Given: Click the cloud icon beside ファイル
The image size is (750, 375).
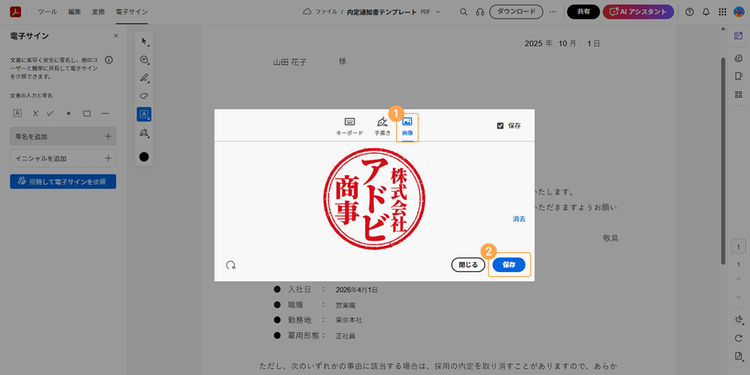Looking at the screenshot, I should 308,12.
